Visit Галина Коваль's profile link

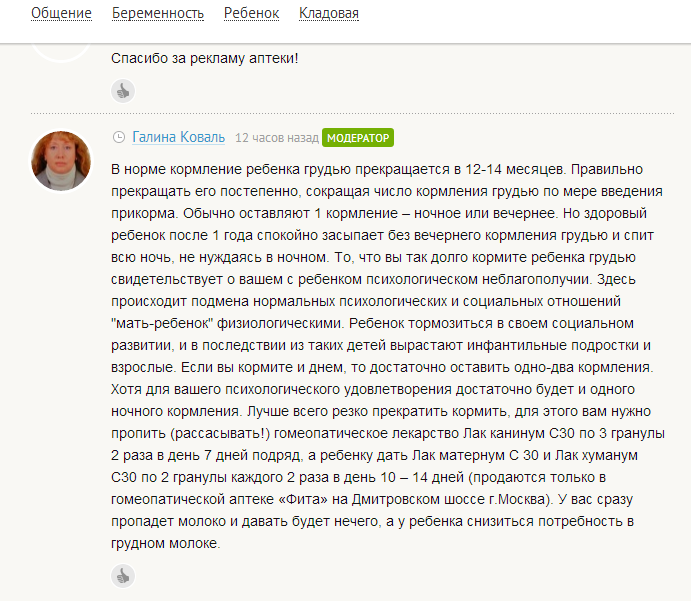coord(178,137)
